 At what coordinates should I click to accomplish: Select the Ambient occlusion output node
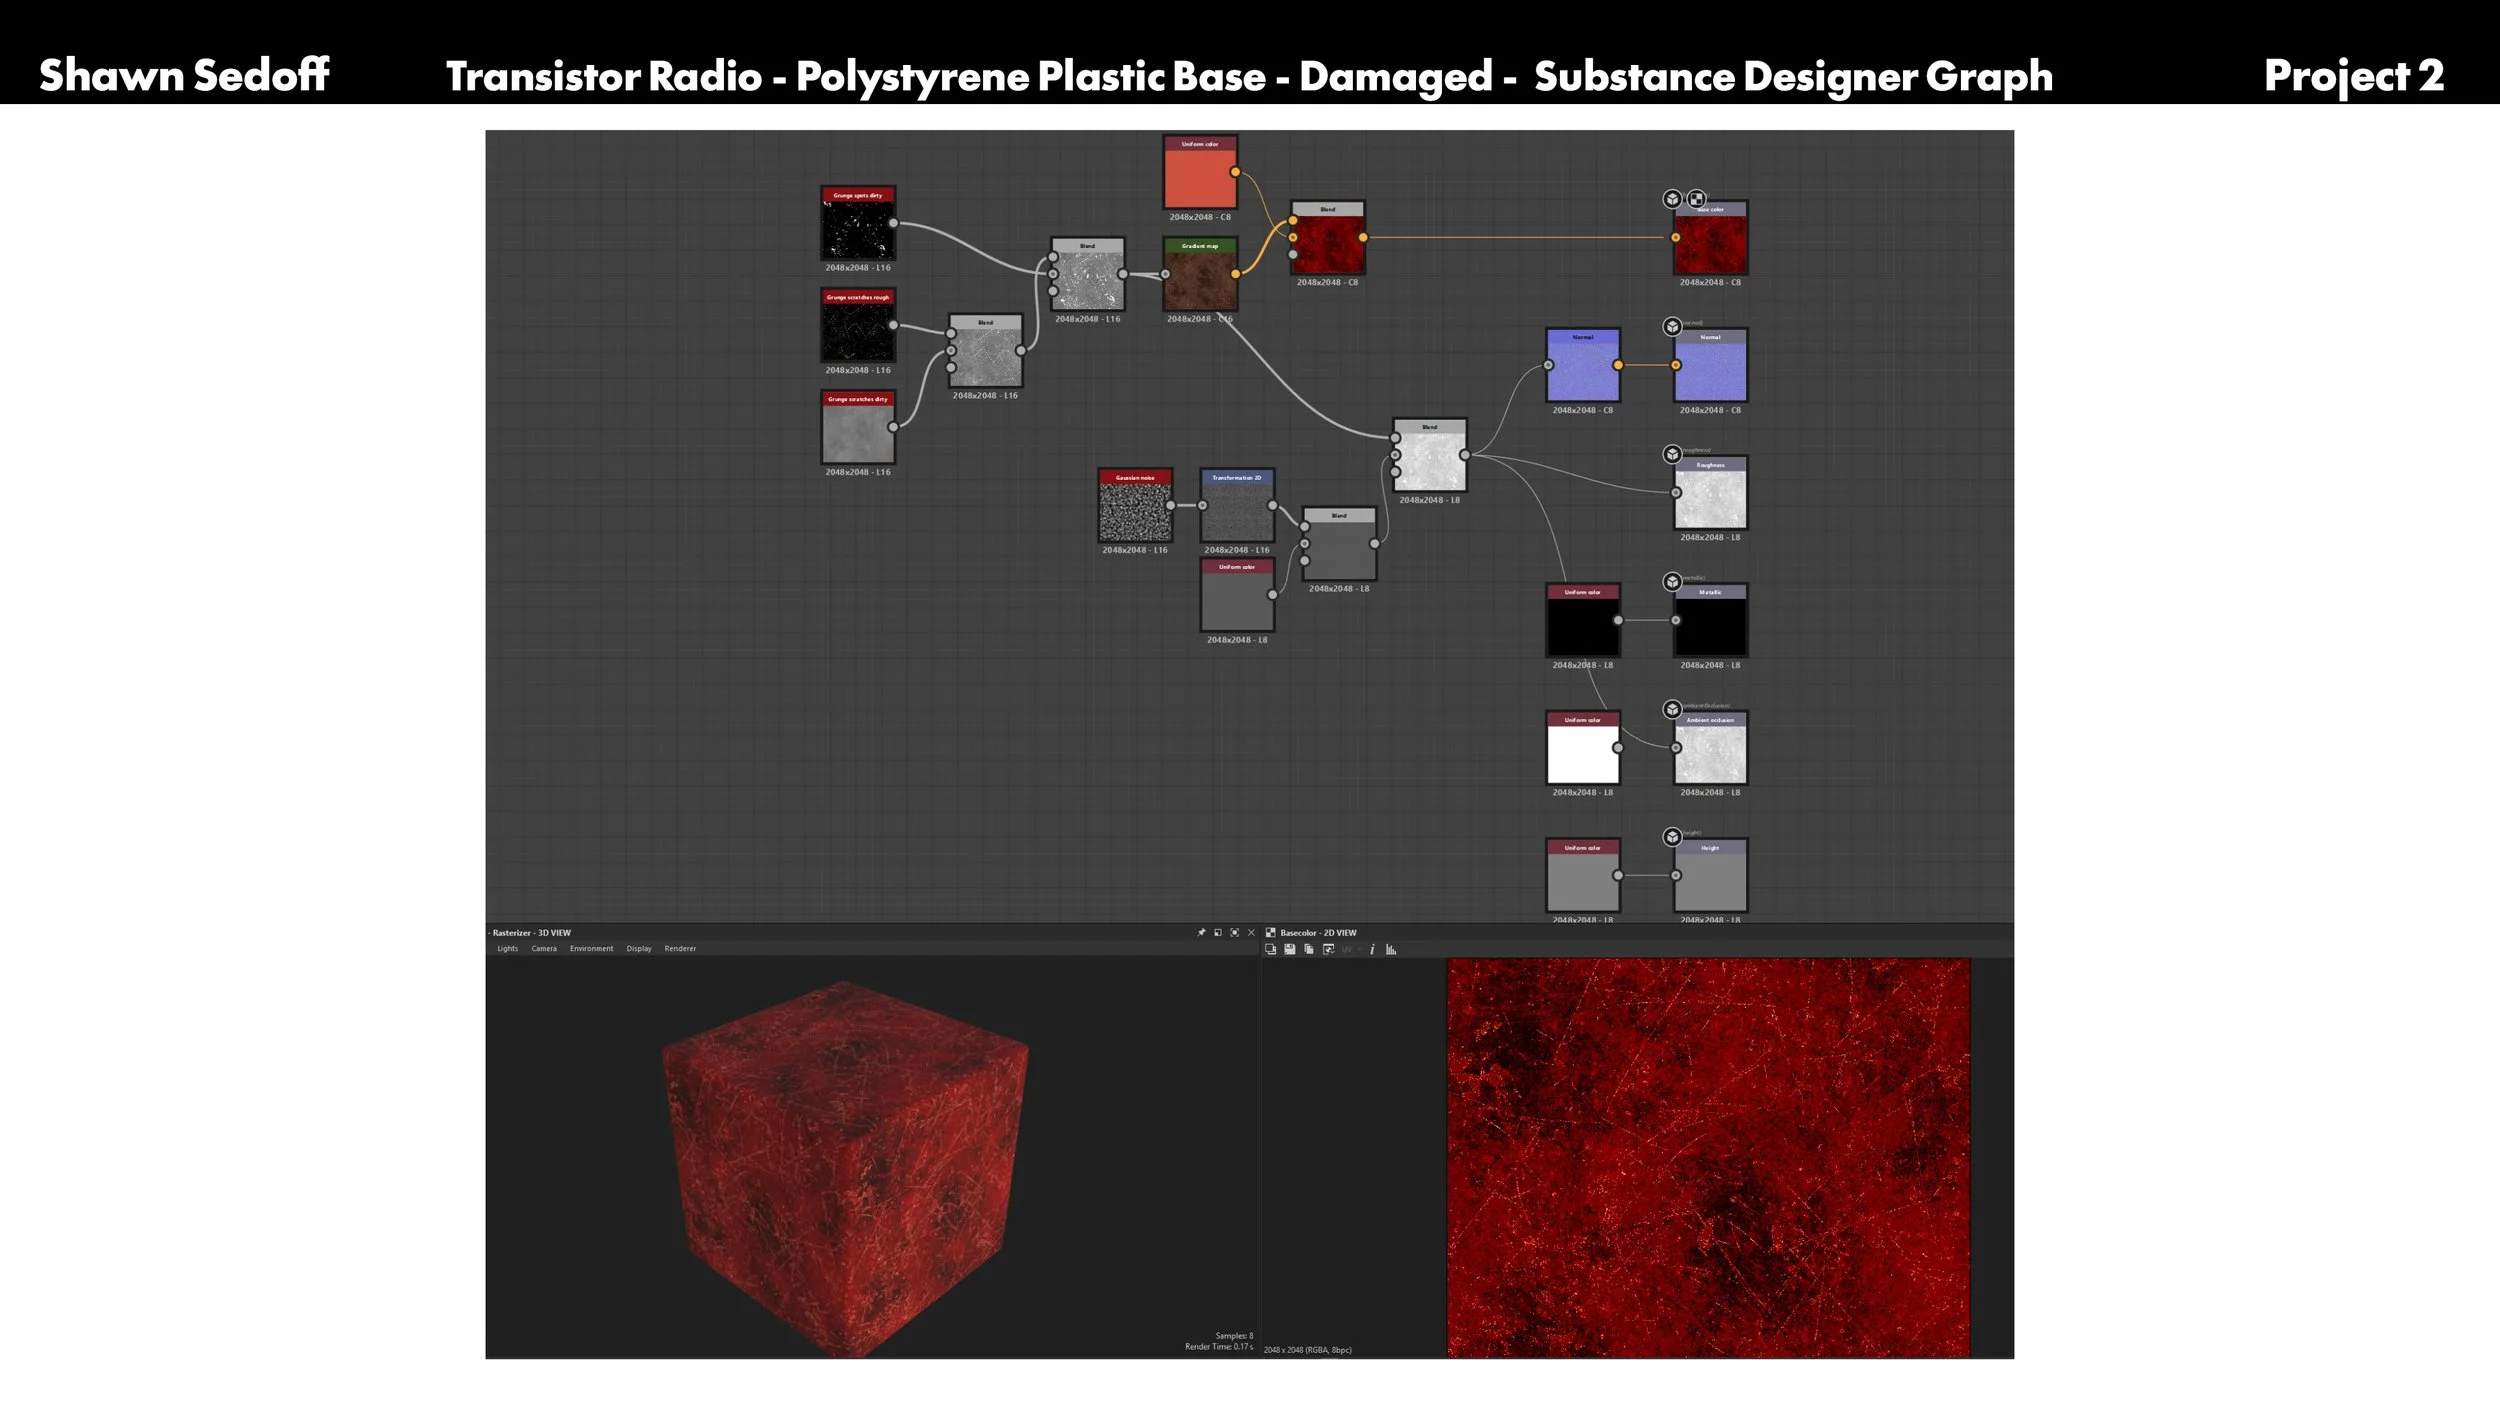[1711, 748]
